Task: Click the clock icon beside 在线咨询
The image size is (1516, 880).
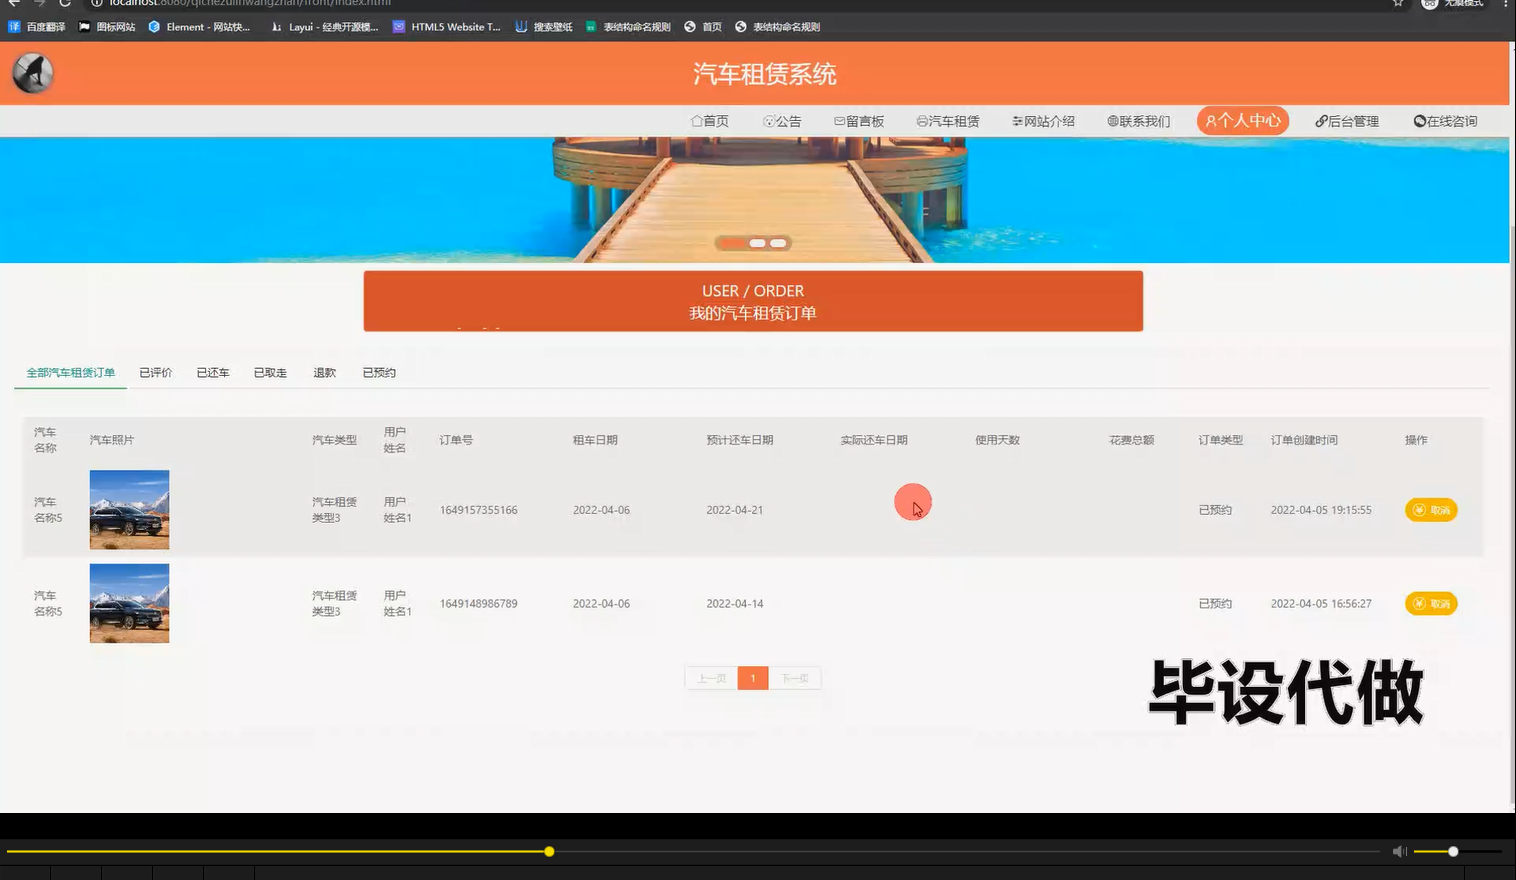Action: pos(1418,120)
